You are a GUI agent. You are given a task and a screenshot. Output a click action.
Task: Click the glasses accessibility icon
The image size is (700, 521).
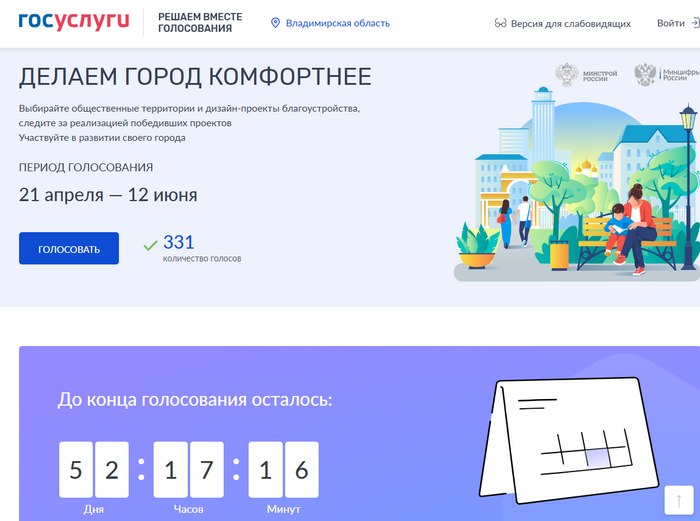(501, 23)
